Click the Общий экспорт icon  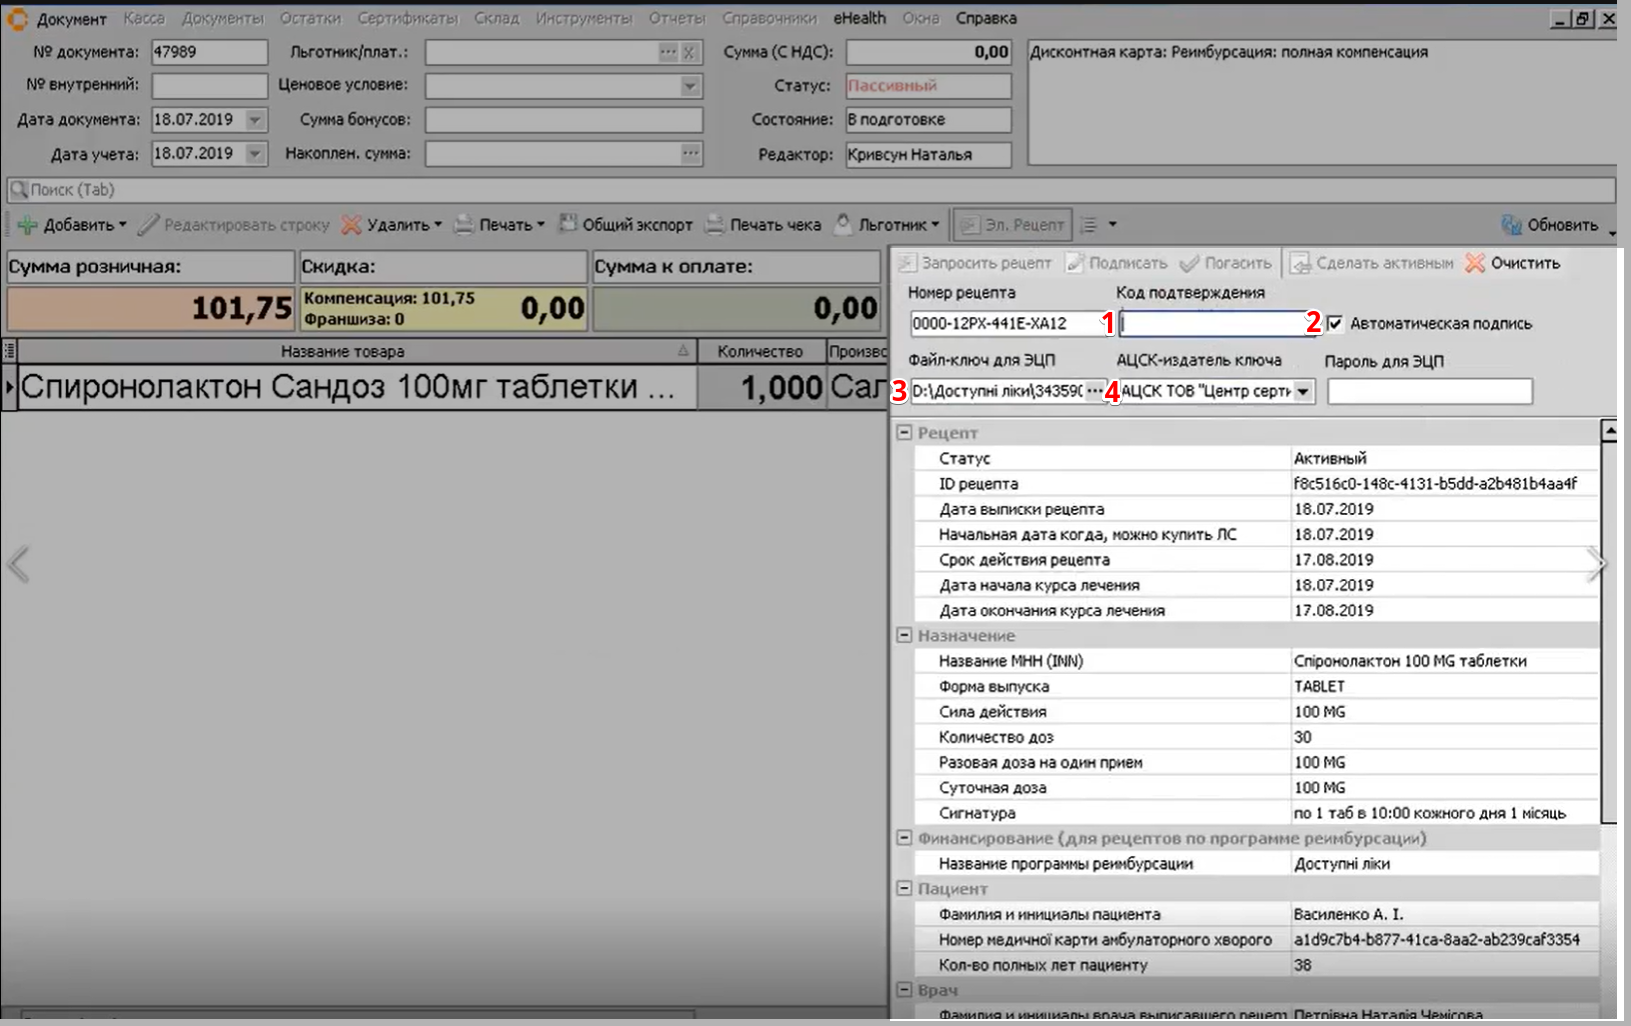[568, 224]
